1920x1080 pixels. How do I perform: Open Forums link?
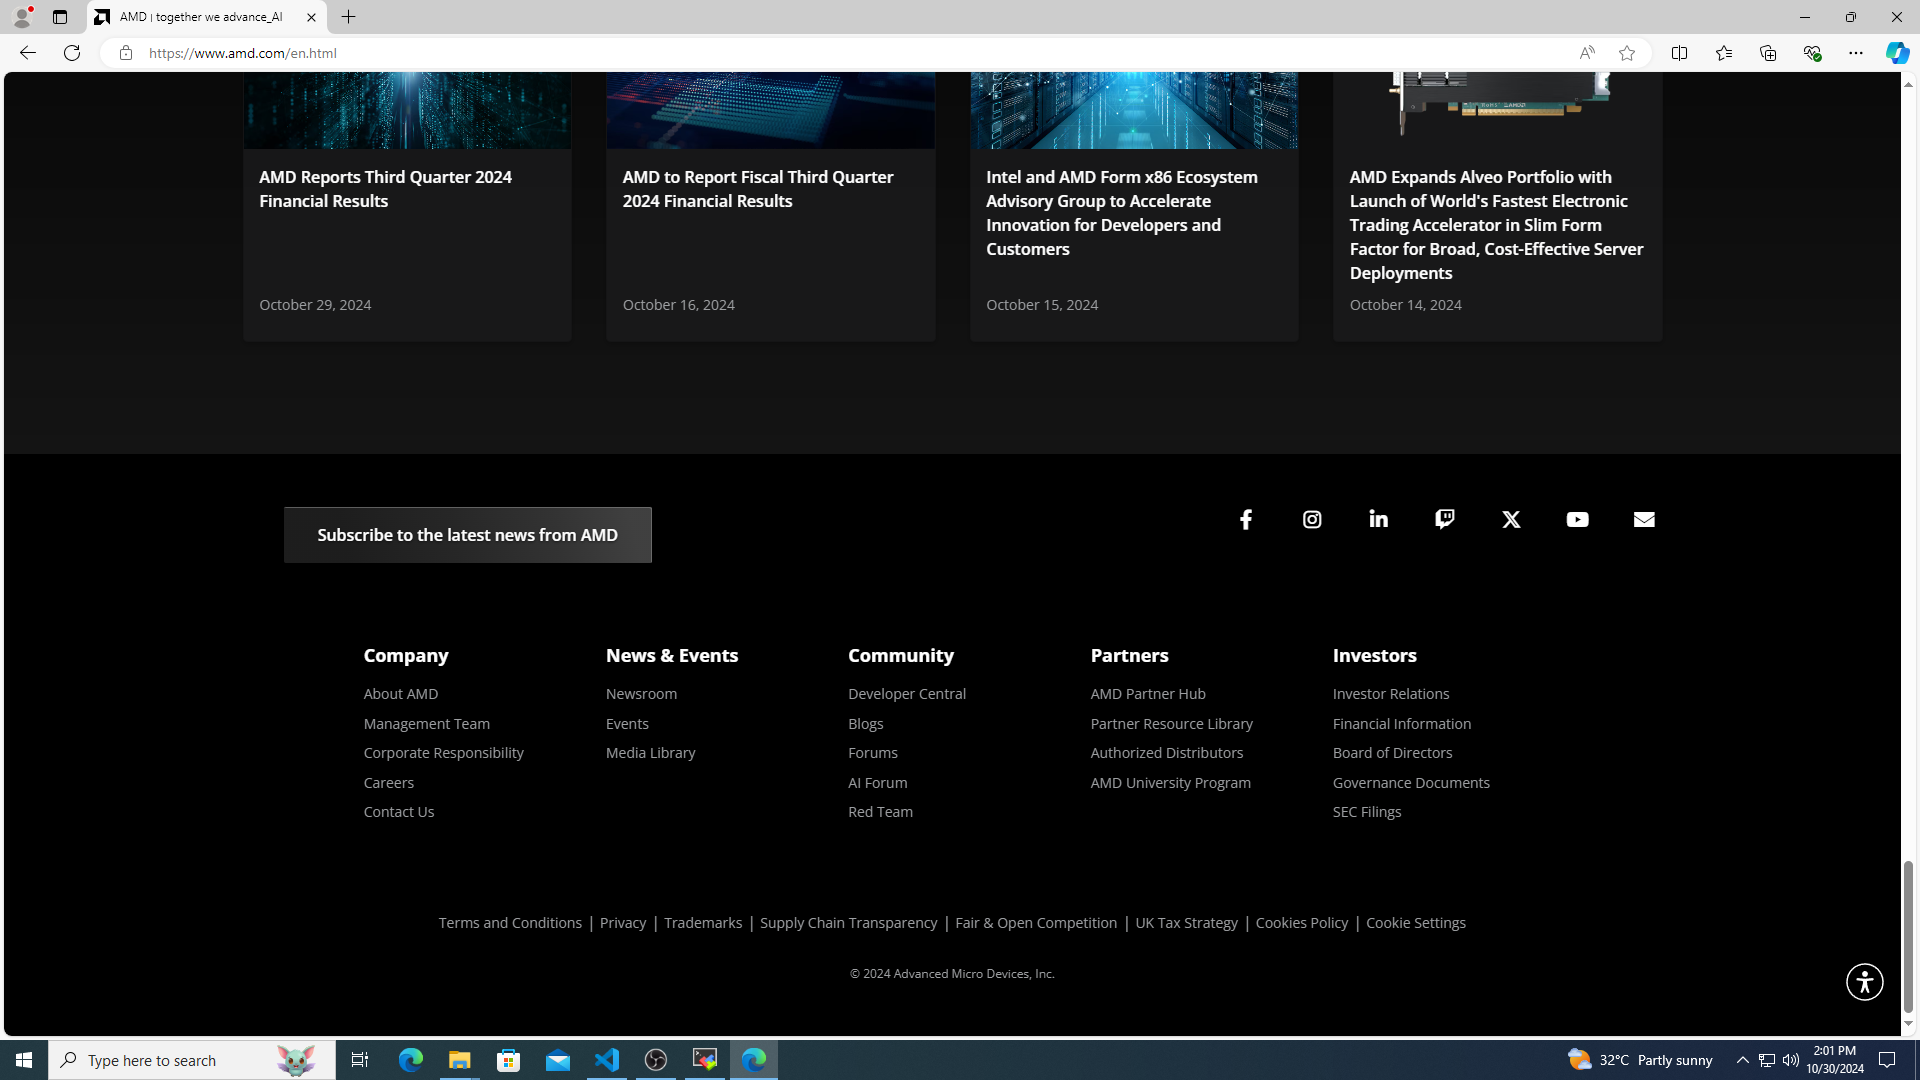pyautogui.click(x=873, y=753)
